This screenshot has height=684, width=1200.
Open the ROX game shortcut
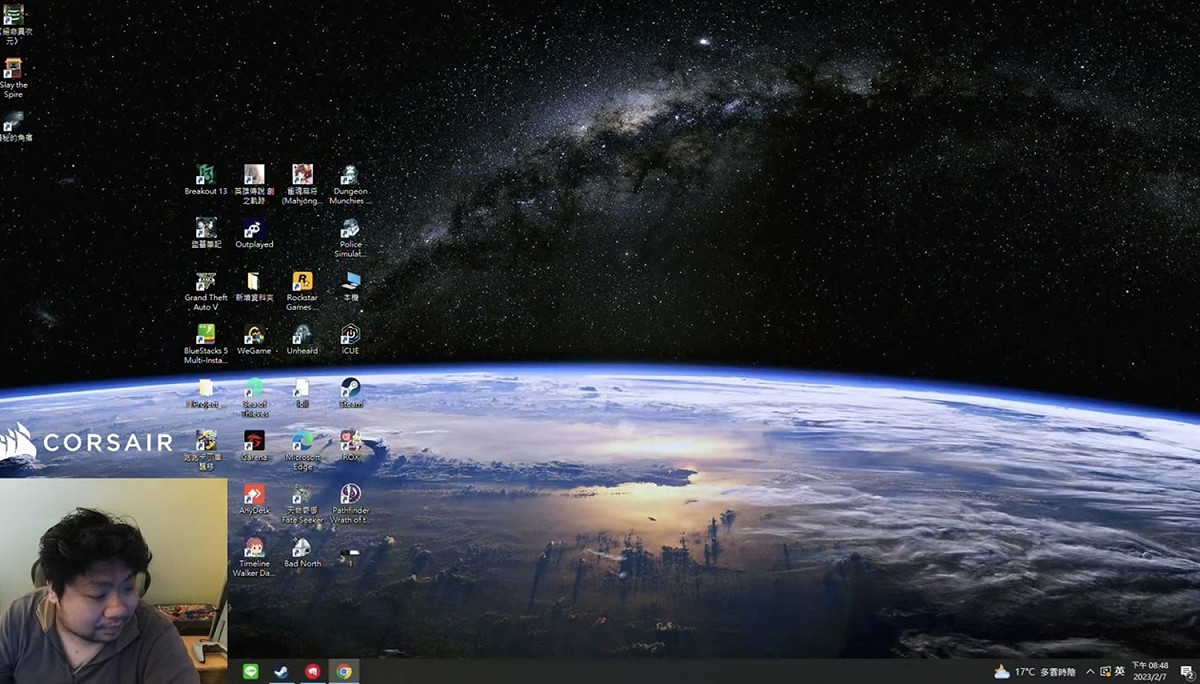[350, 446]
